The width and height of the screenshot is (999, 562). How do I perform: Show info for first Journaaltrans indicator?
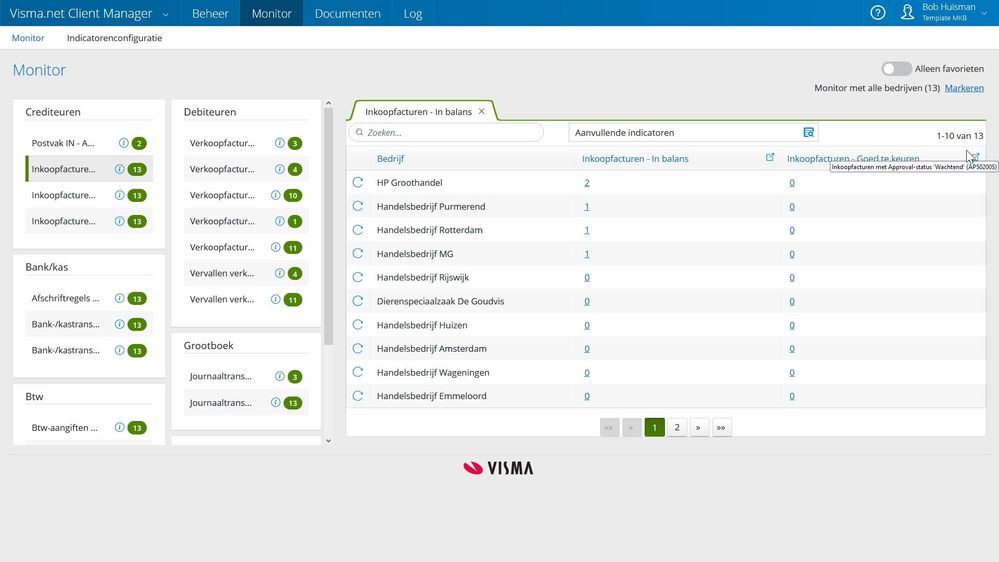tap(279, 376)
